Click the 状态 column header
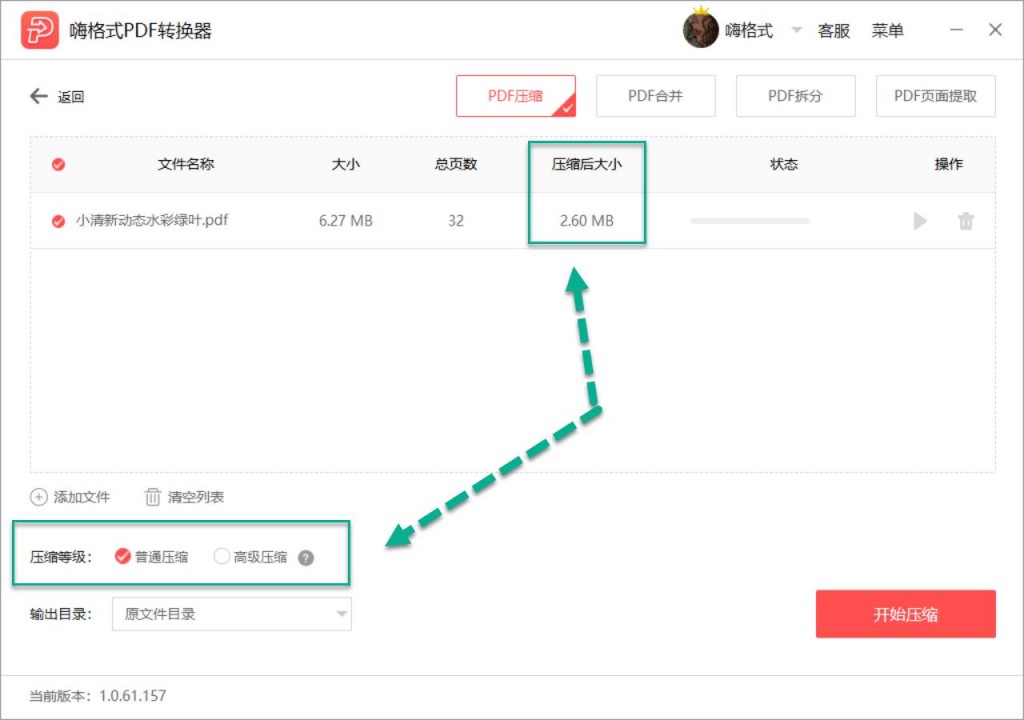Screen dimensions: 1024x720 784,164
